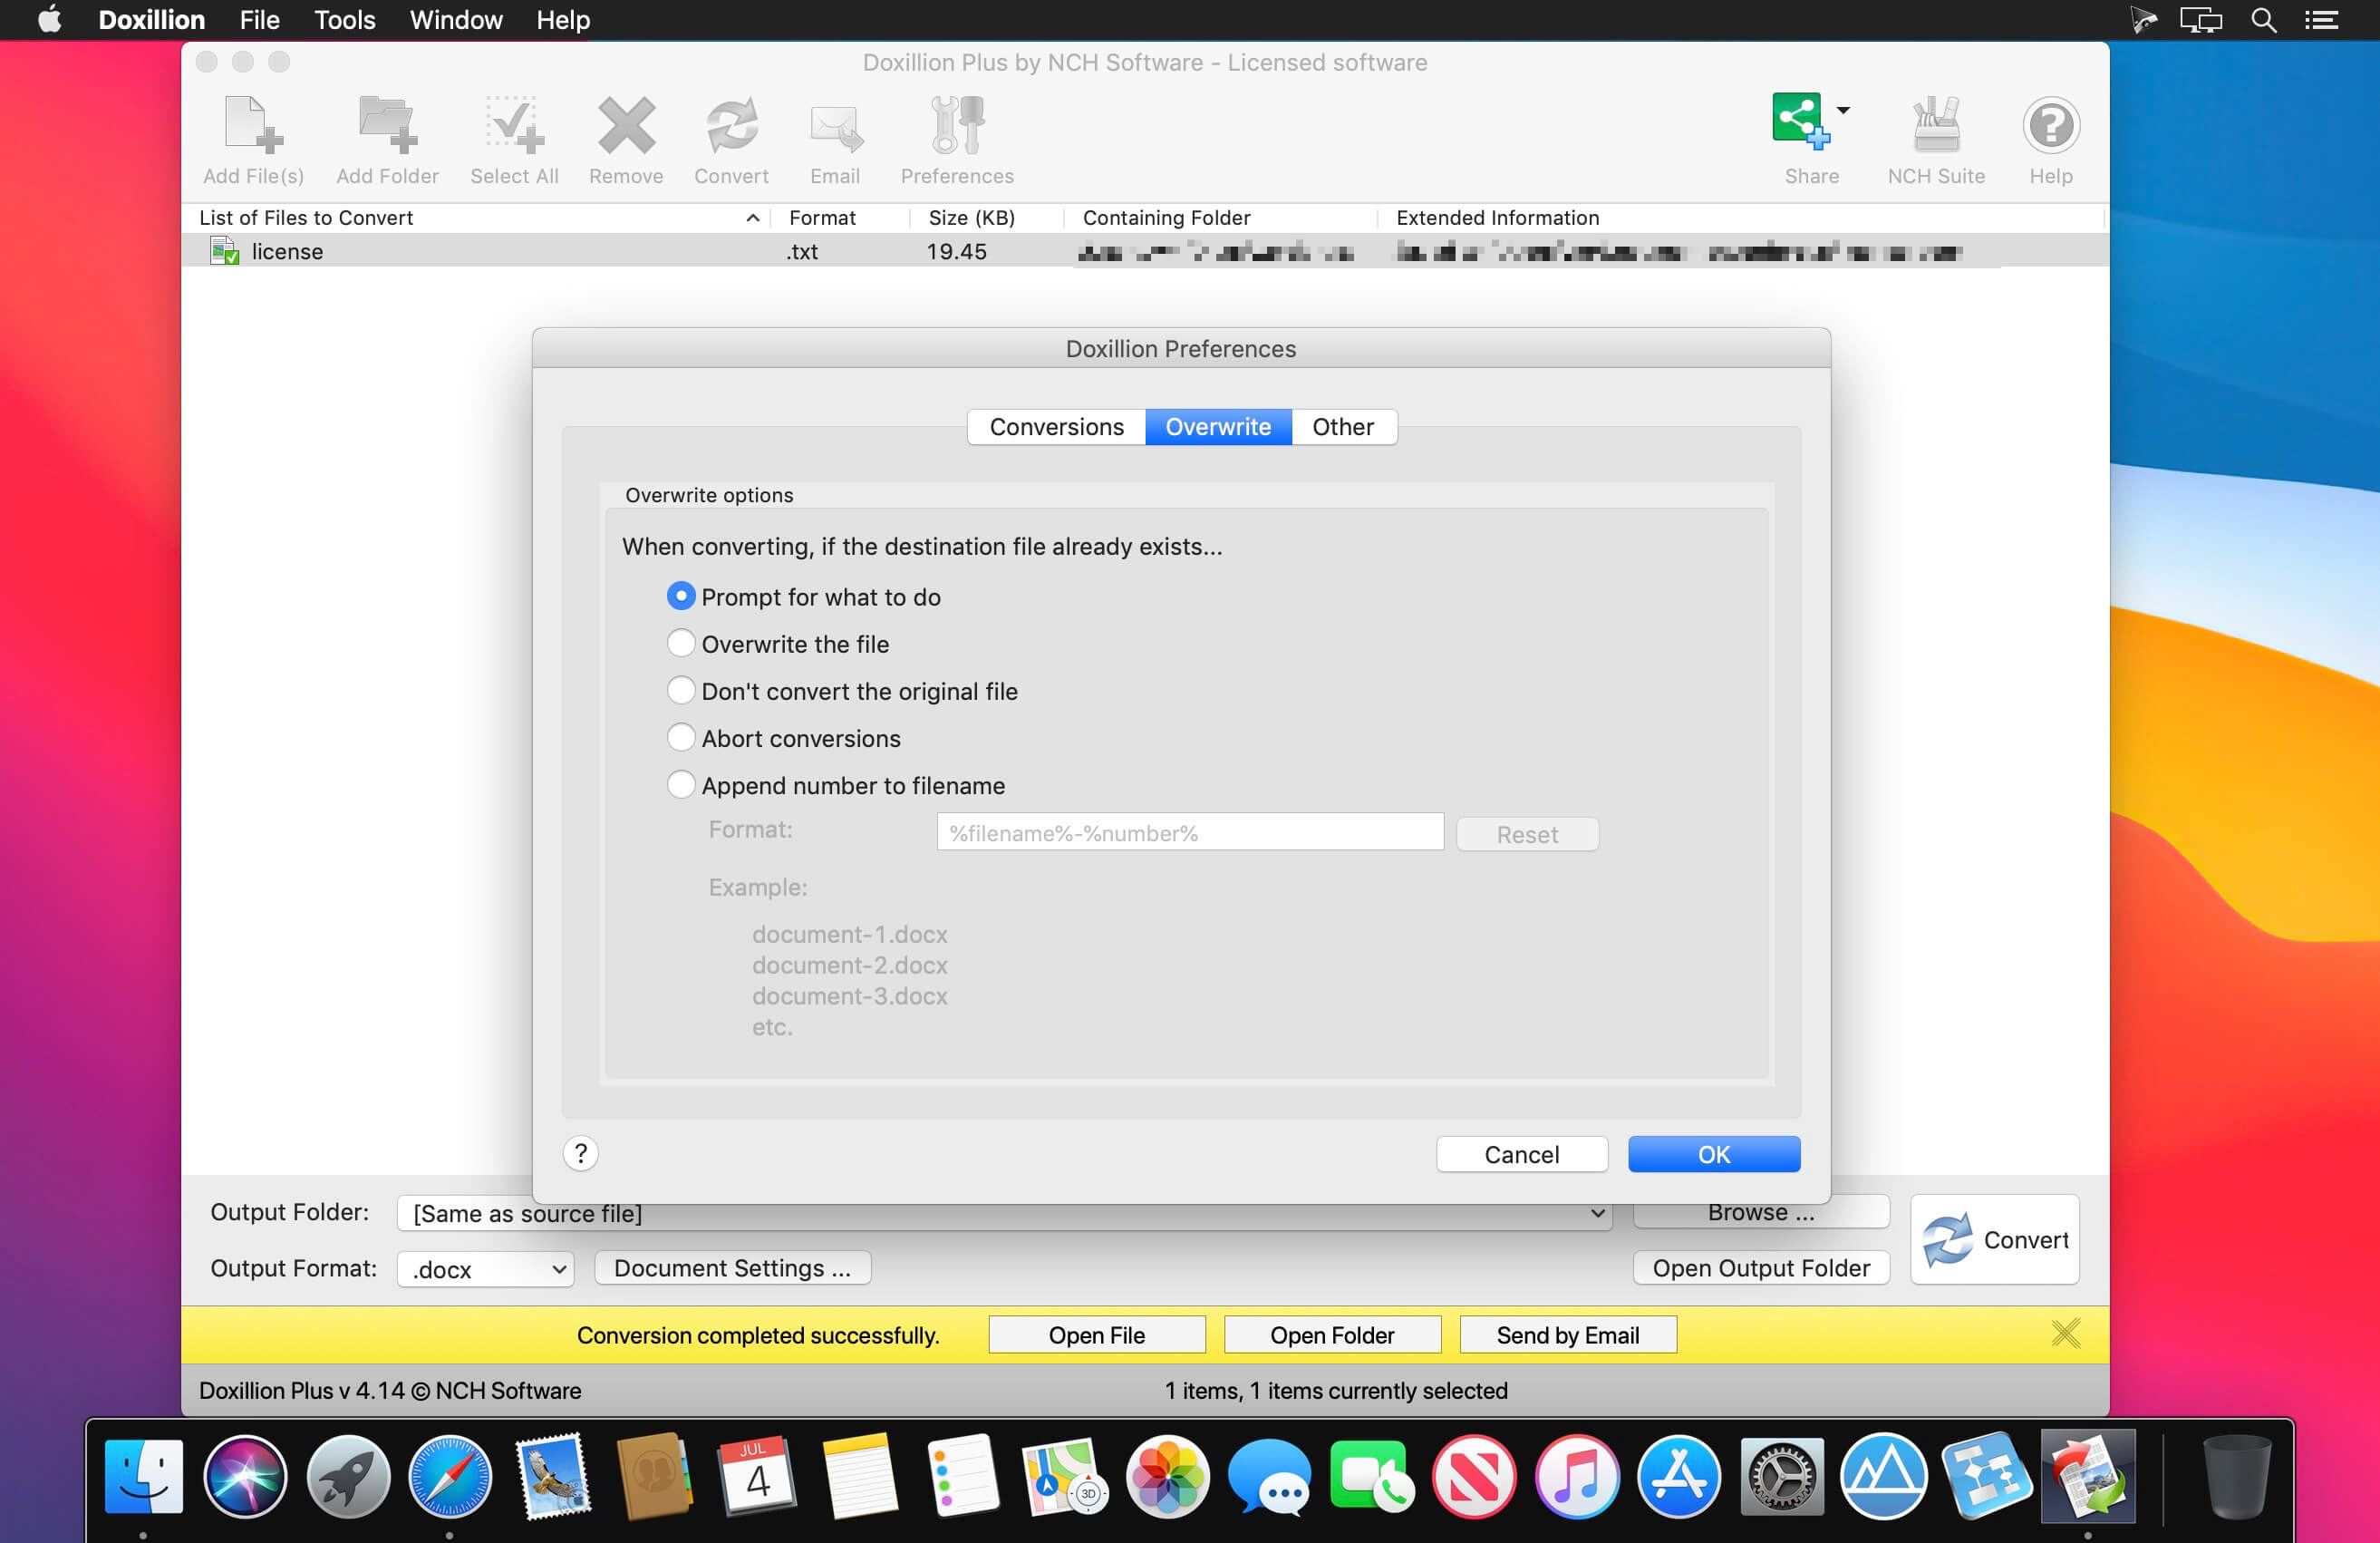This screenshot has height=1543, width=2380.
Task: Dismiss the yellow notification bar with X
Action: coord(2066,1333)
